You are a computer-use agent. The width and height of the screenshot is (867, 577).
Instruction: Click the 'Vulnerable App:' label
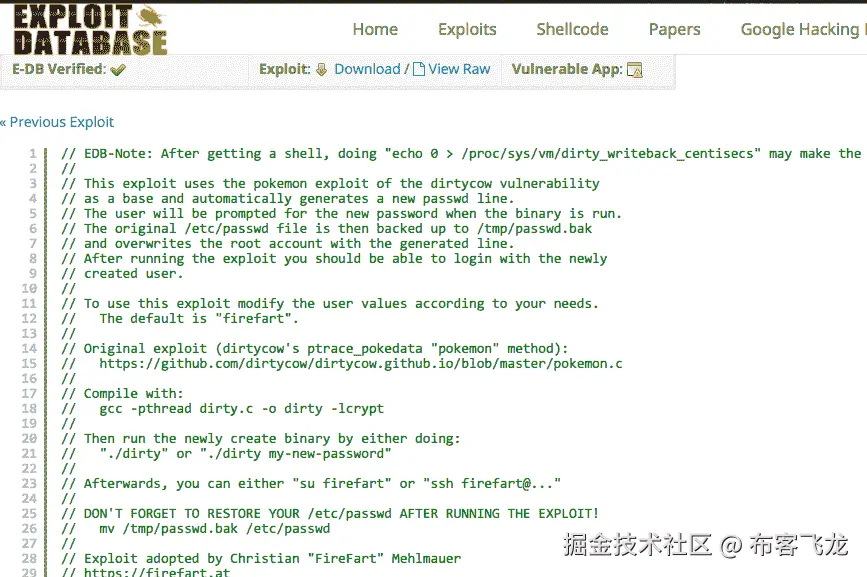pos(567,69)
